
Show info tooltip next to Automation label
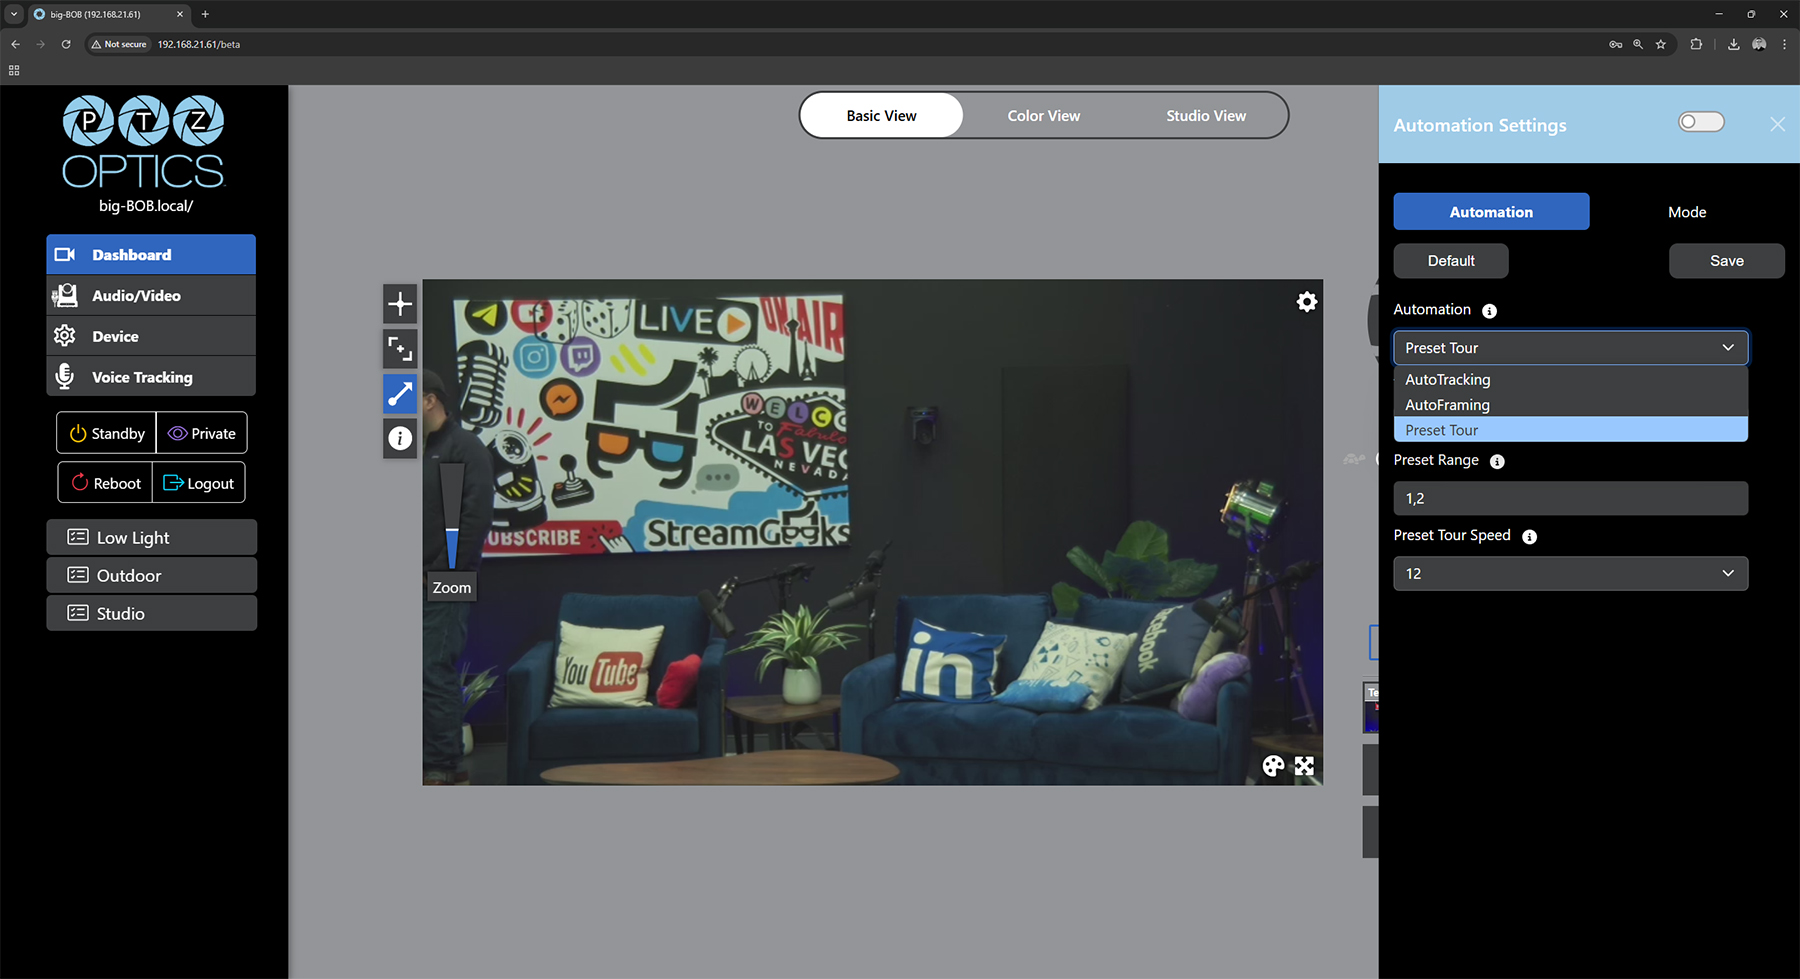click(x=1489, y=311)
